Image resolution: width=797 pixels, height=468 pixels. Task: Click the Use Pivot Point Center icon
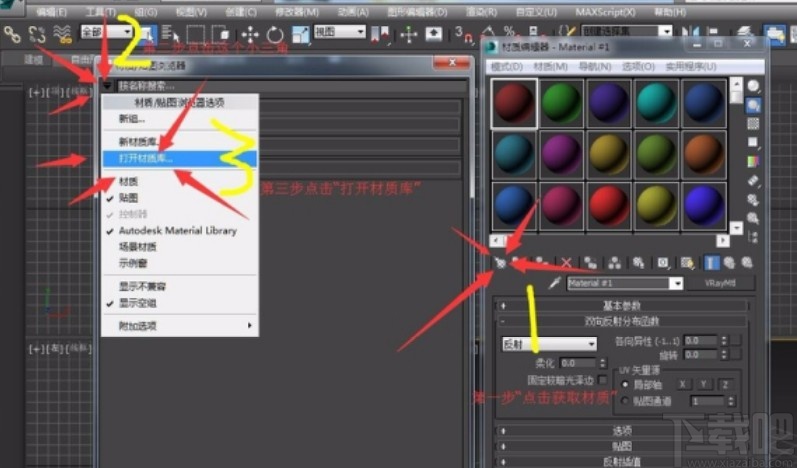(x=380, y=35)
